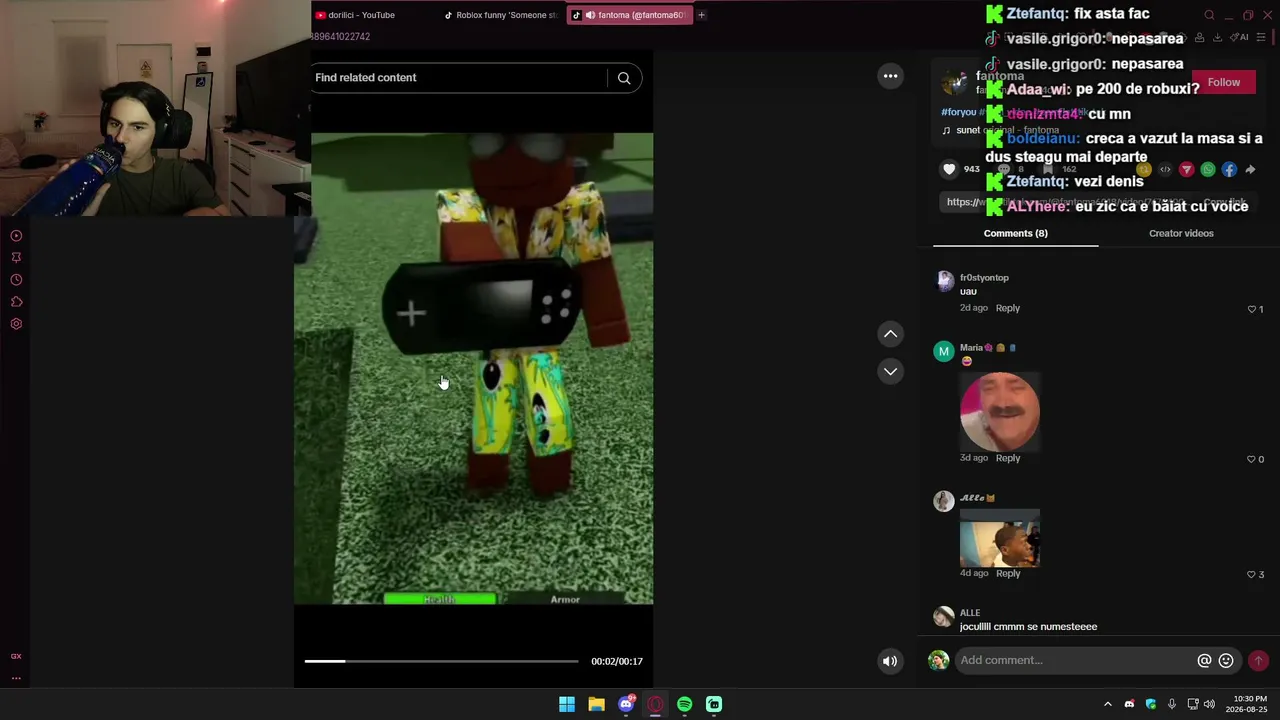Image resolution: width=1280 pixels, height=720 pixels.
Task: Click the video progress bar
Action: coord(441,661)
